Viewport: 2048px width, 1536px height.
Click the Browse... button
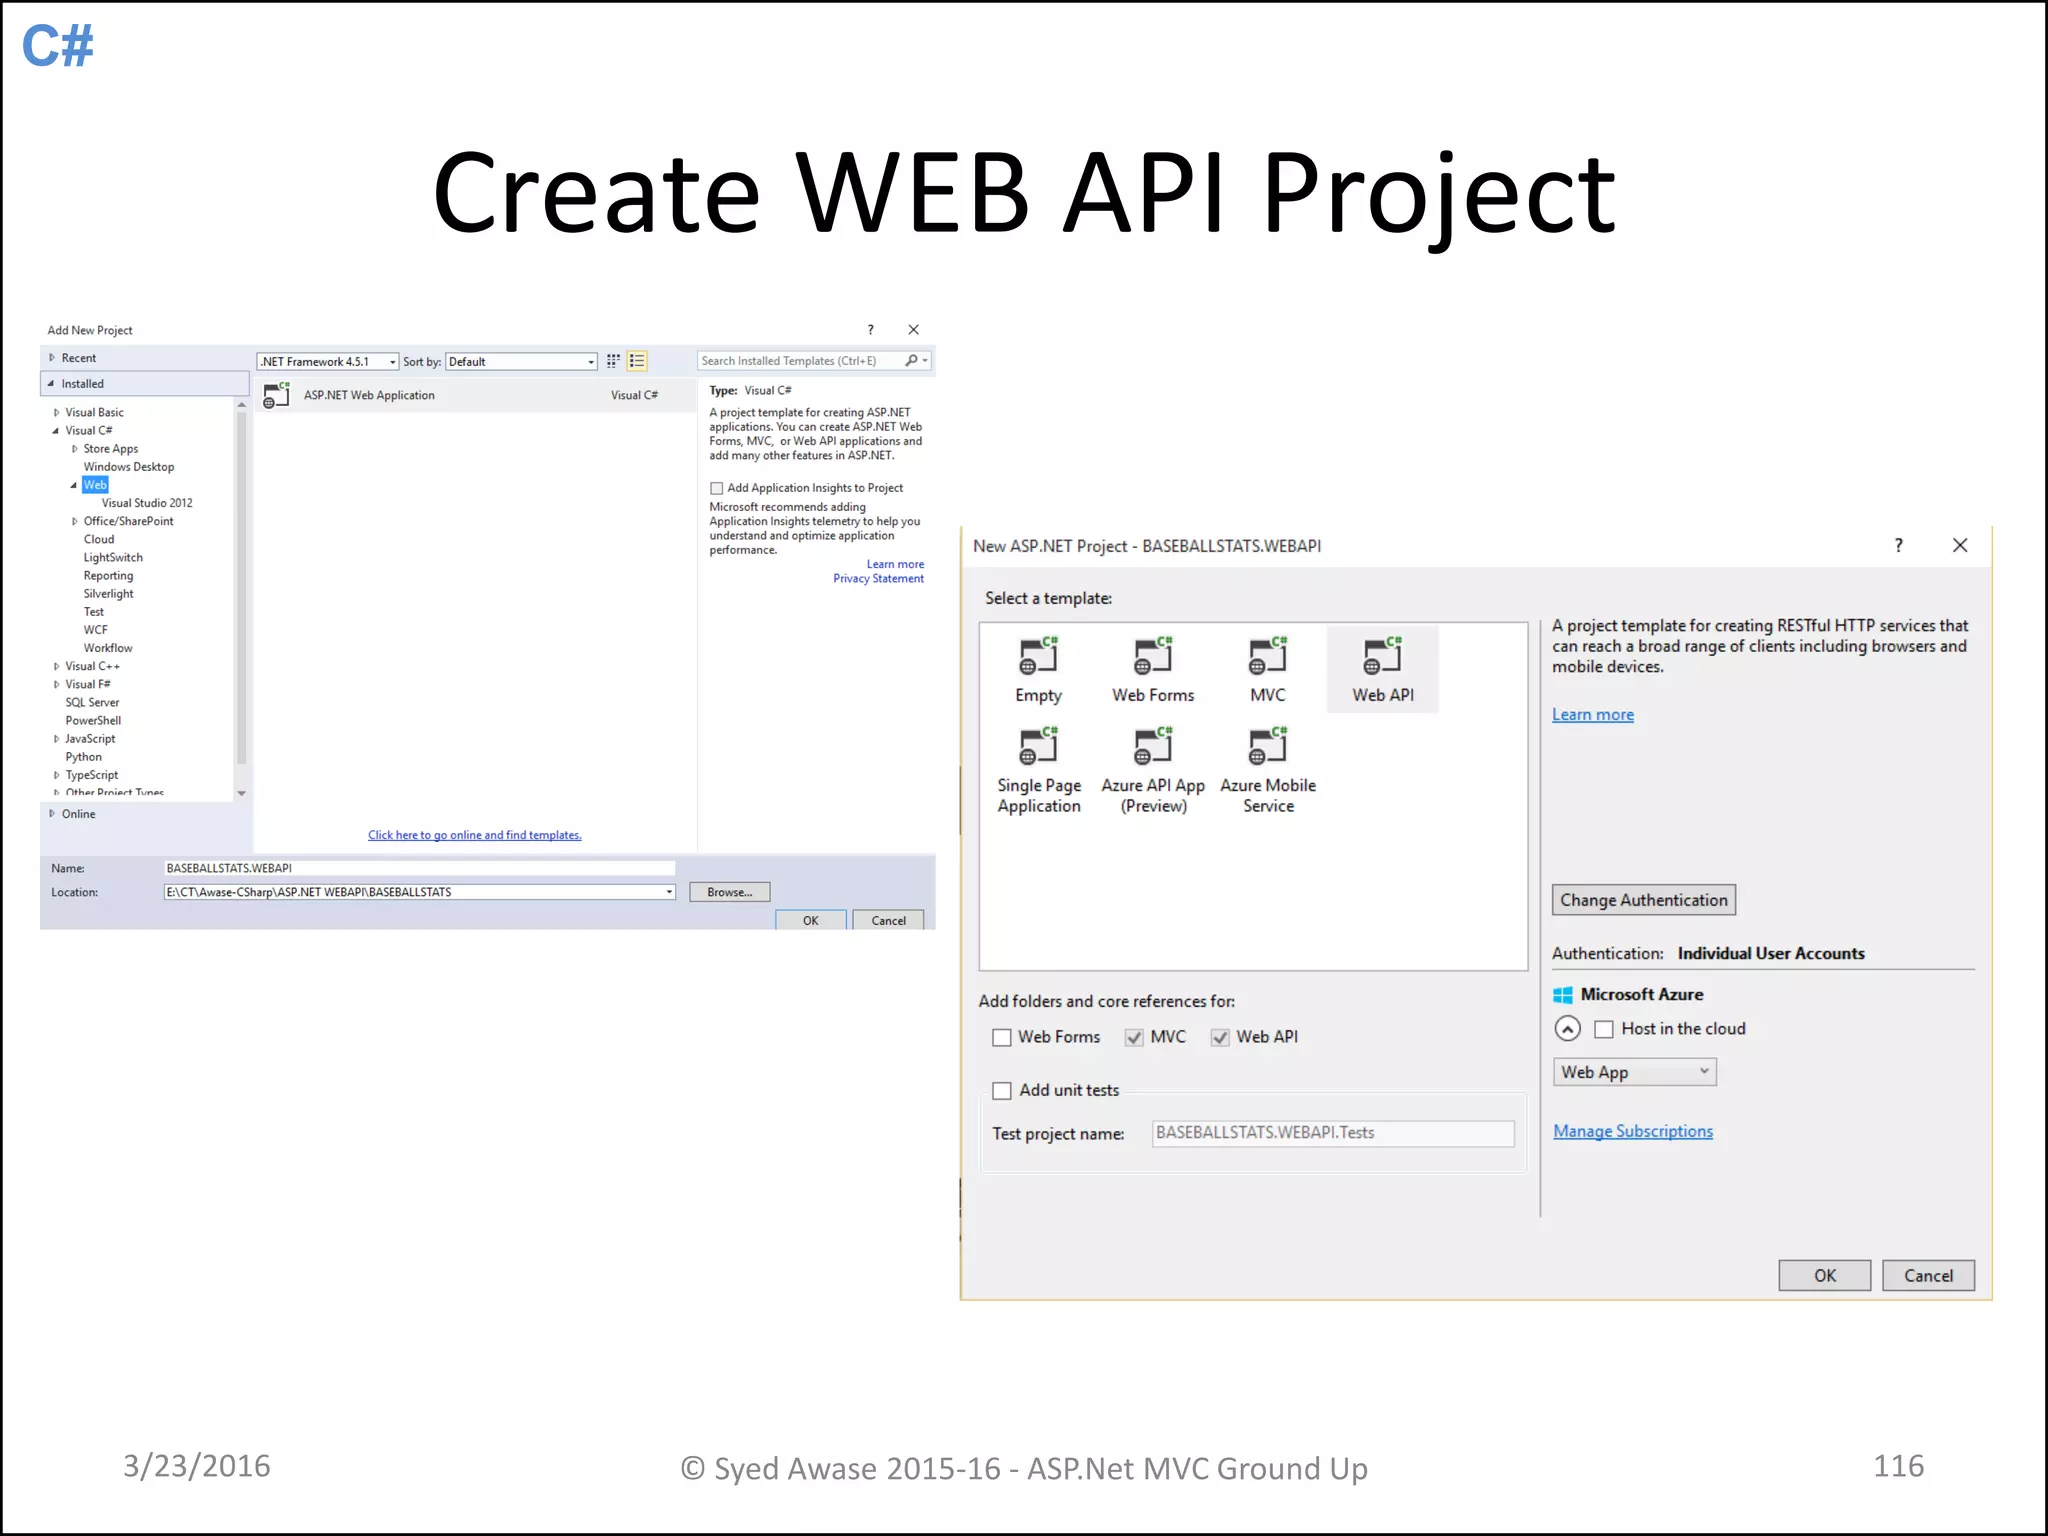tap(729, 892)
